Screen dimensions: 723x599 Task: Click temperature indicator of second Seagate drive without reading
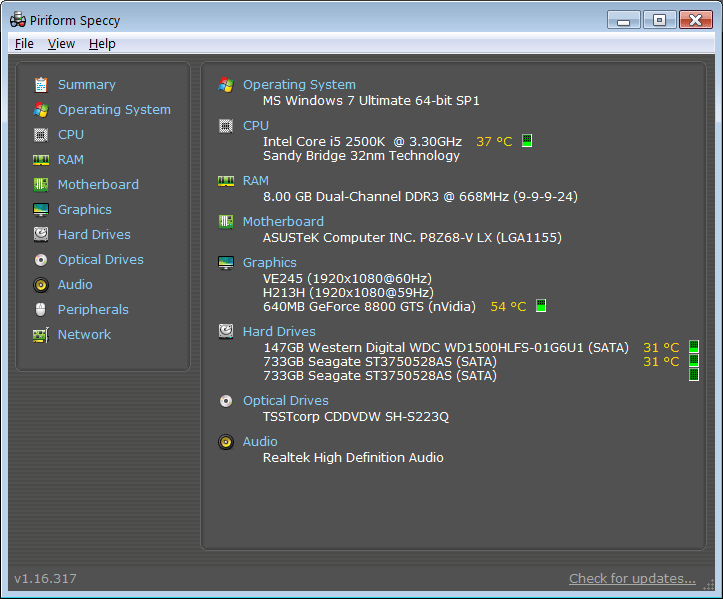point(693,374)
